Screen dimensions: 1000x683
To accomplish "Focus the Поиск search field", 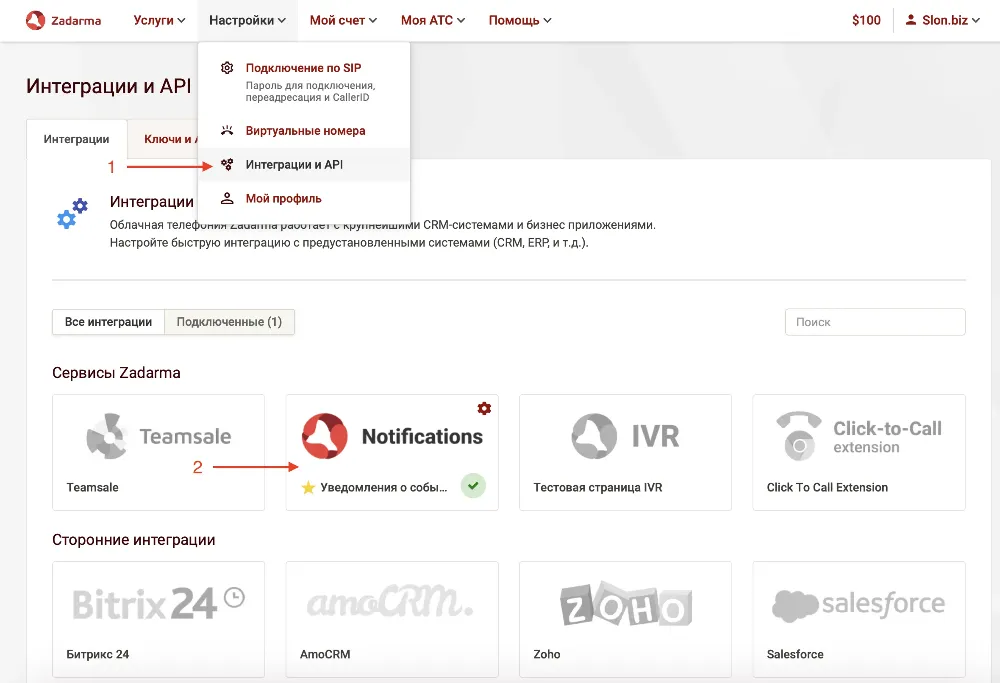I will 875,322.
